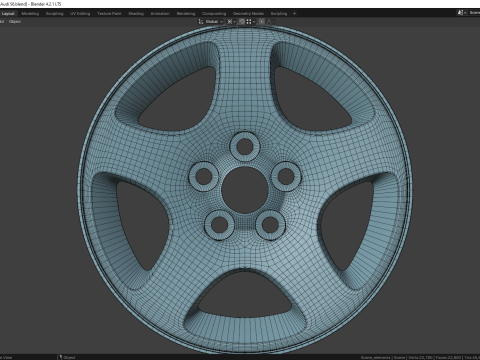Open the Sculpting workspace tab
Viewport: 480px width, 360px height.
pyautogui.click(x=54, y=14)
